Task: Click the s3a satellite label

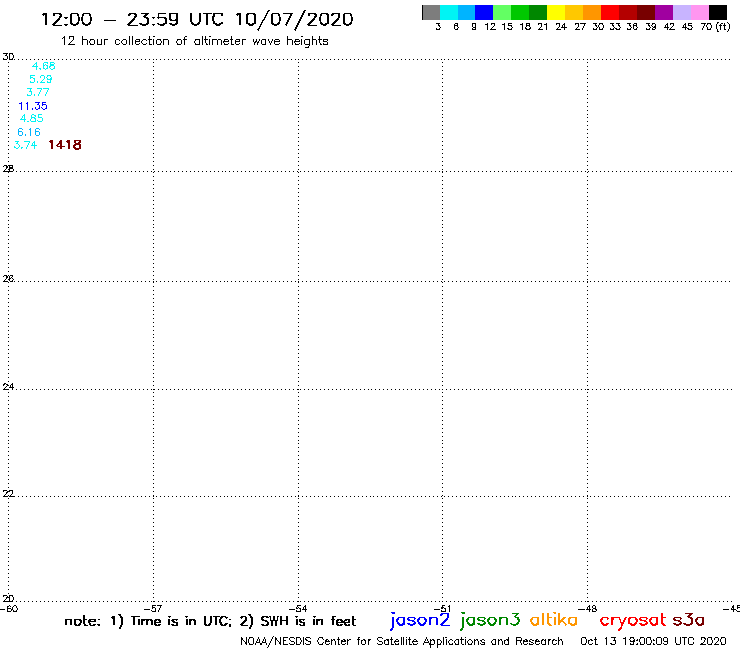Action: (689, 620)
